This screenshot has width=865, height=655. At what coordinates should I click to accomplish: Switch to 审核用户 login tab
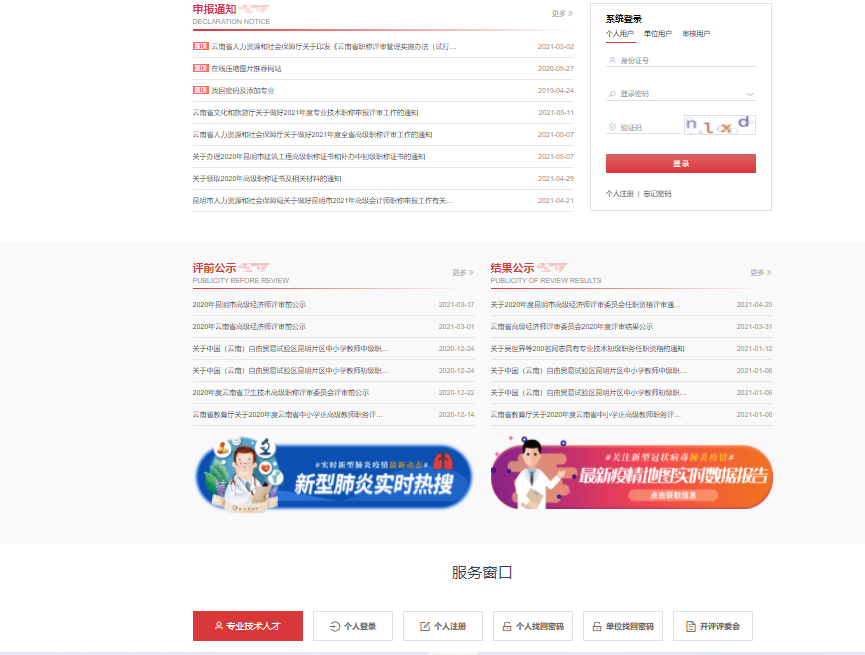click(x=696, y=34)
